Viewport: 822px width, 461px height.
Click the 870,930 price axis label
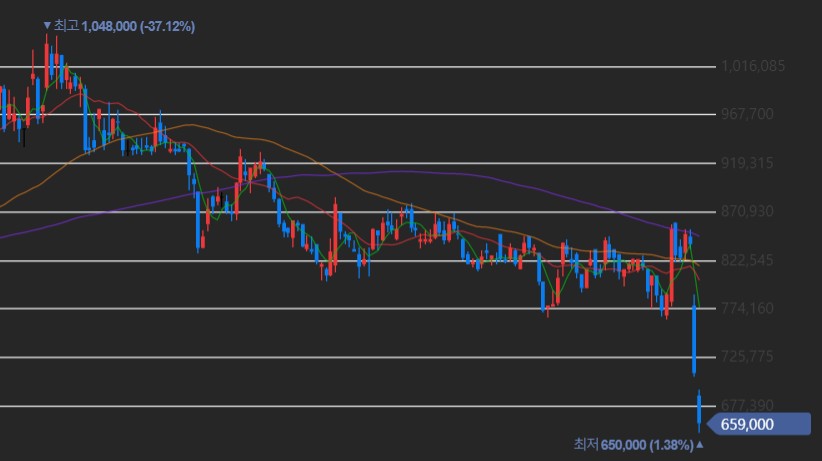point(747,211)
